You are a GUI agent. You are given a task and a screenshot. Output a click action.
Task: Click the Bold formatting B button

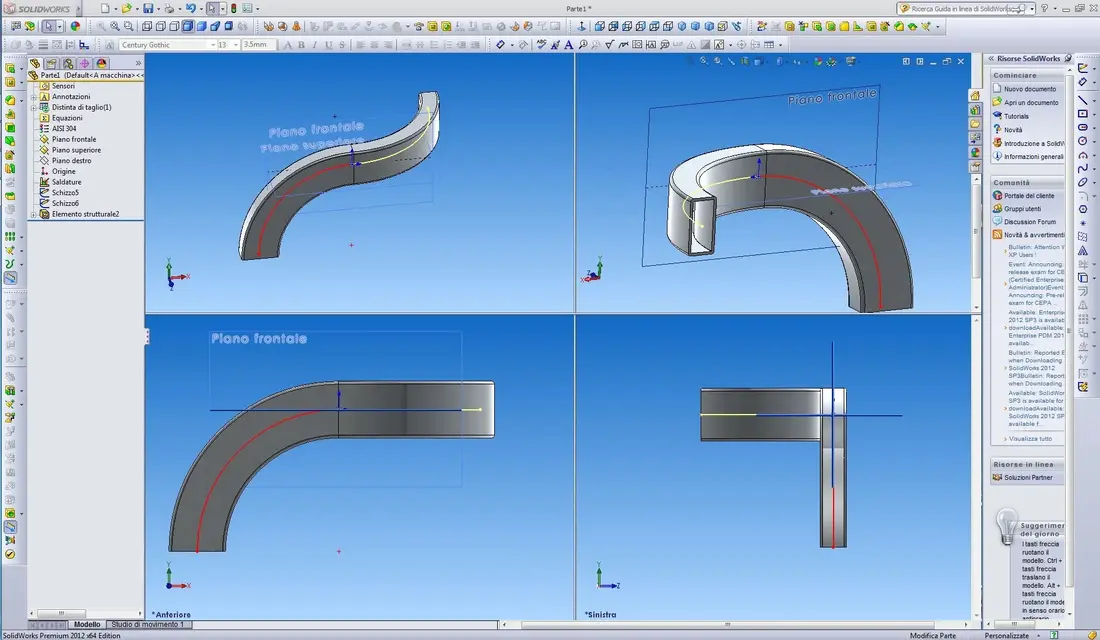coord(302,44)
